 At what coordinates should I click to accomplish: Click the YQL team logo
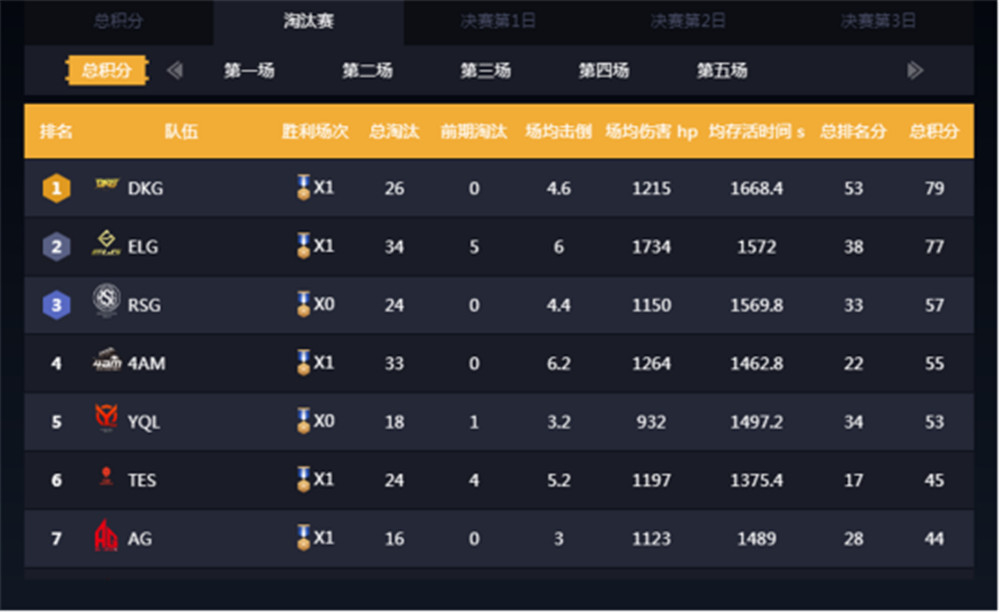(x=106, y=419)
